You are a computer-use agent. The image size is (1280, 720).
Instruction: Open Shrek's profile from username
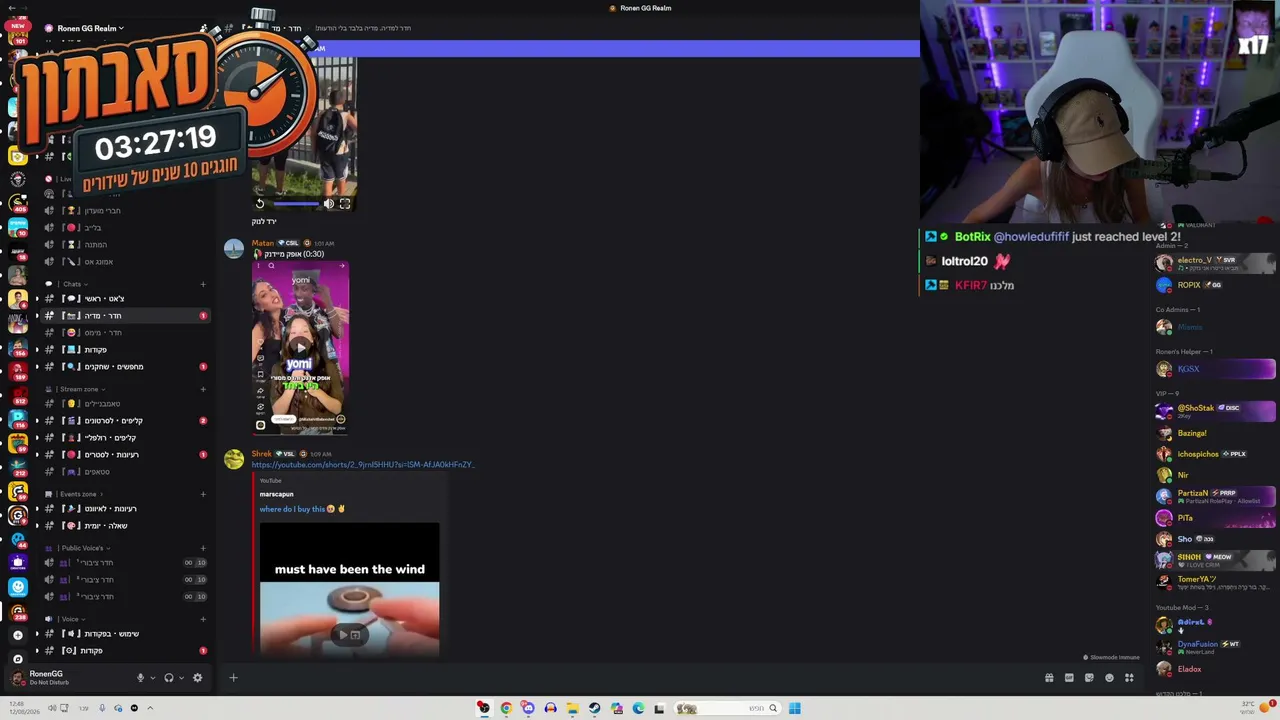[262, 454]
